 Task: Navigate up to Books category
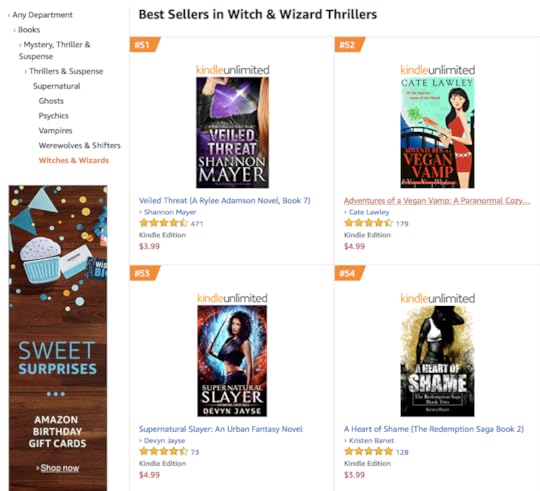[29, 30]
